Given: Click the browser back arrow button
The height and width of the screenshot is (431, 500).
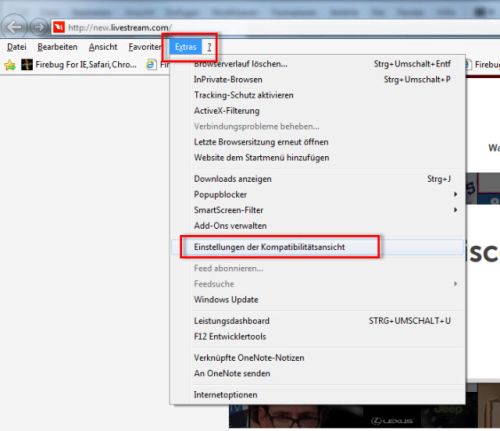Looking at the screenshot, I should point(15,26).
